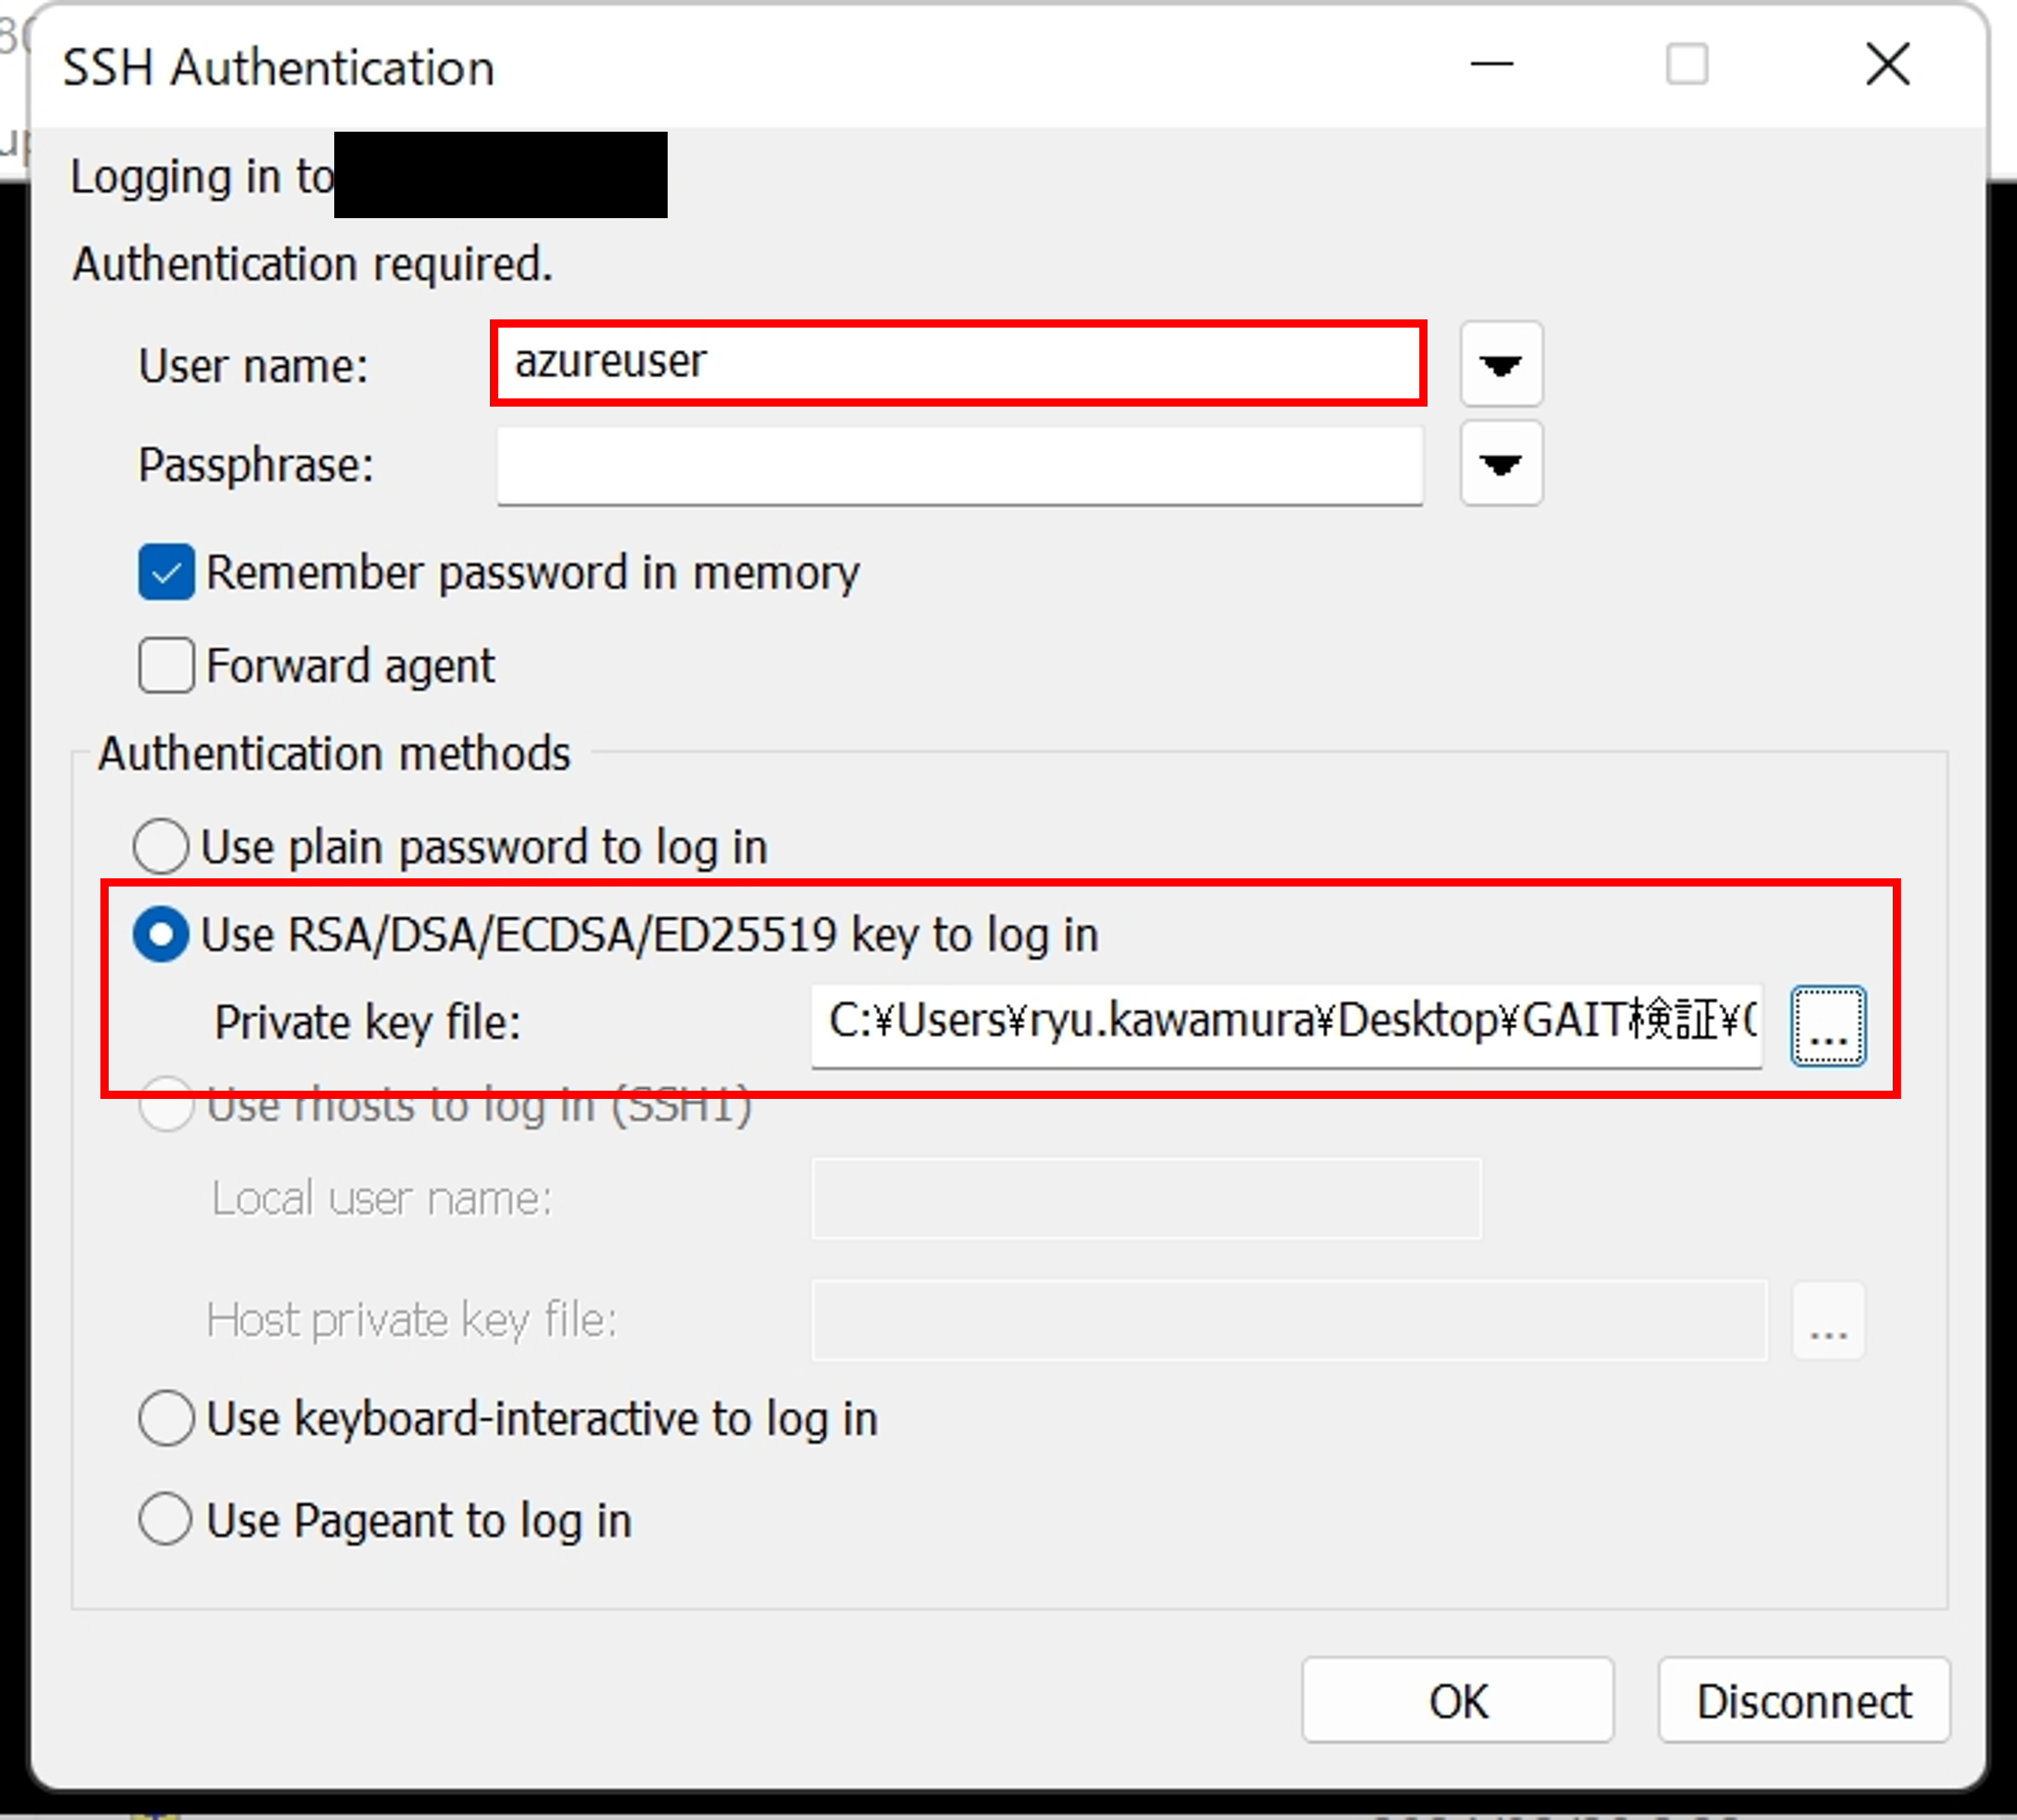Image resolution: width=2017 pixels, height=1820 pixels.
Task: Click the Disconnect button
Action: tap(1804, 1700)
